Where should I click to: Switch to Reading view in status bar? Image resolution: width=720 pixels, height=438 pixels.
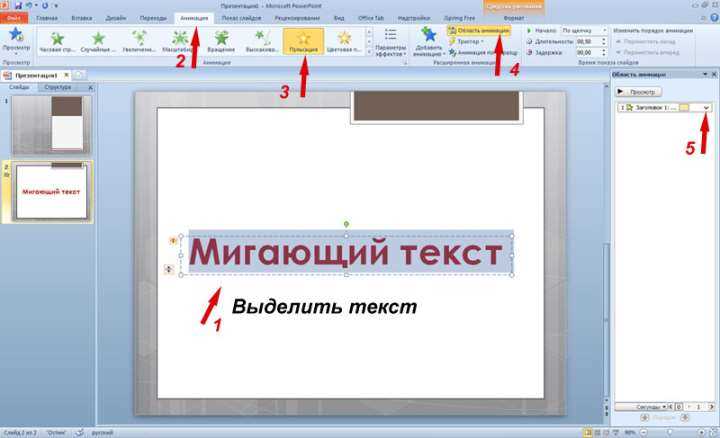coord(606,432)
